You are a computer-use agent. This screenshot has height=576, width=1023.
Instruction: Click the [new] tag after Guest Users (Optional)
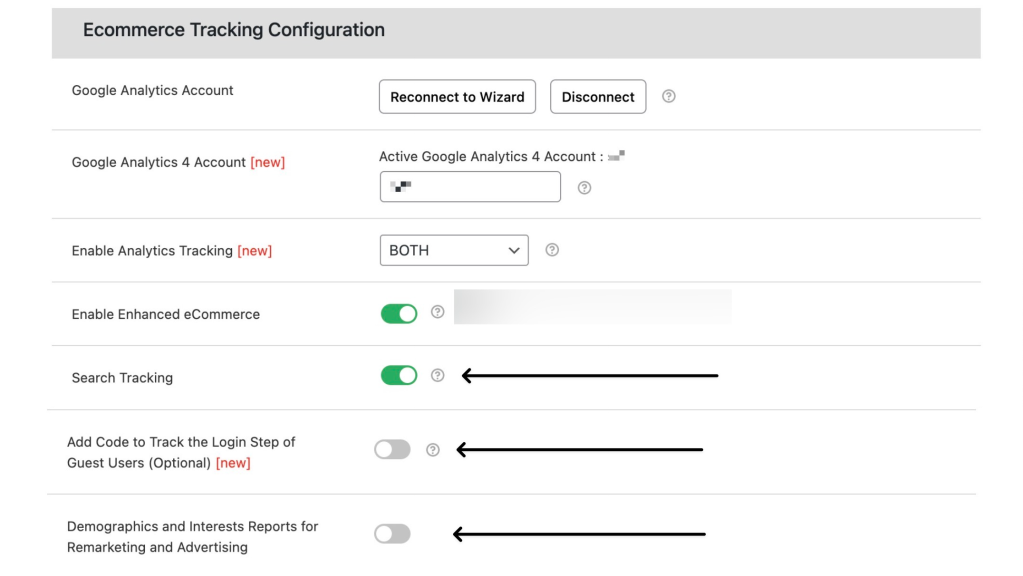point(233,463)
